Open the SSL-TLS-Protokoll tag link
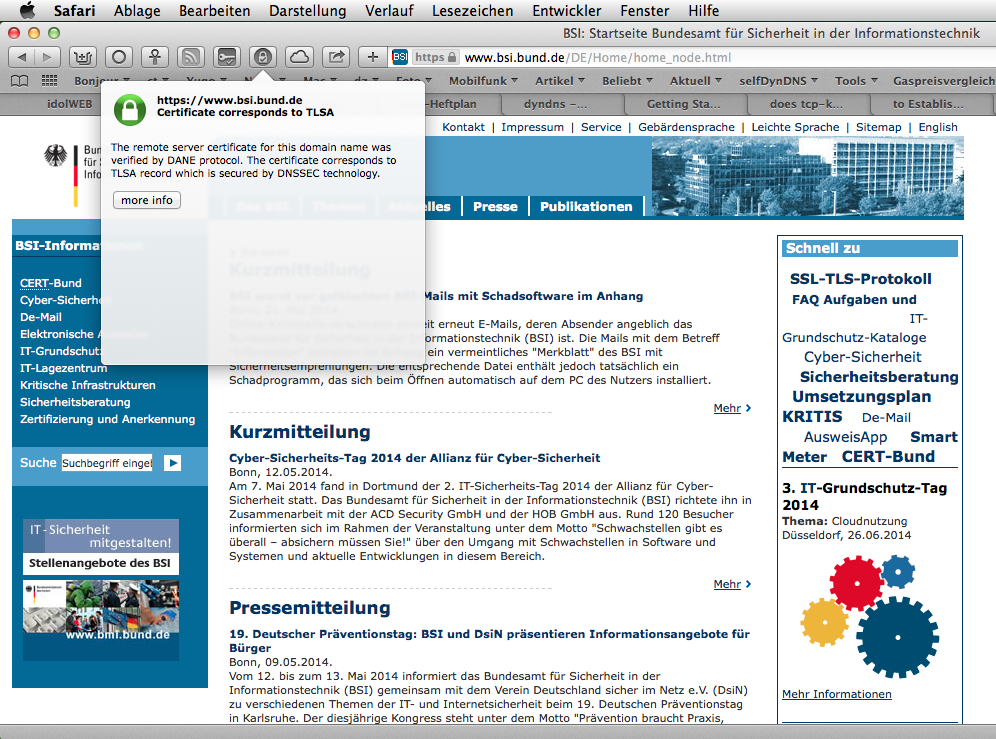This screenshot has height=739, width=996. (x=860, y=278)
